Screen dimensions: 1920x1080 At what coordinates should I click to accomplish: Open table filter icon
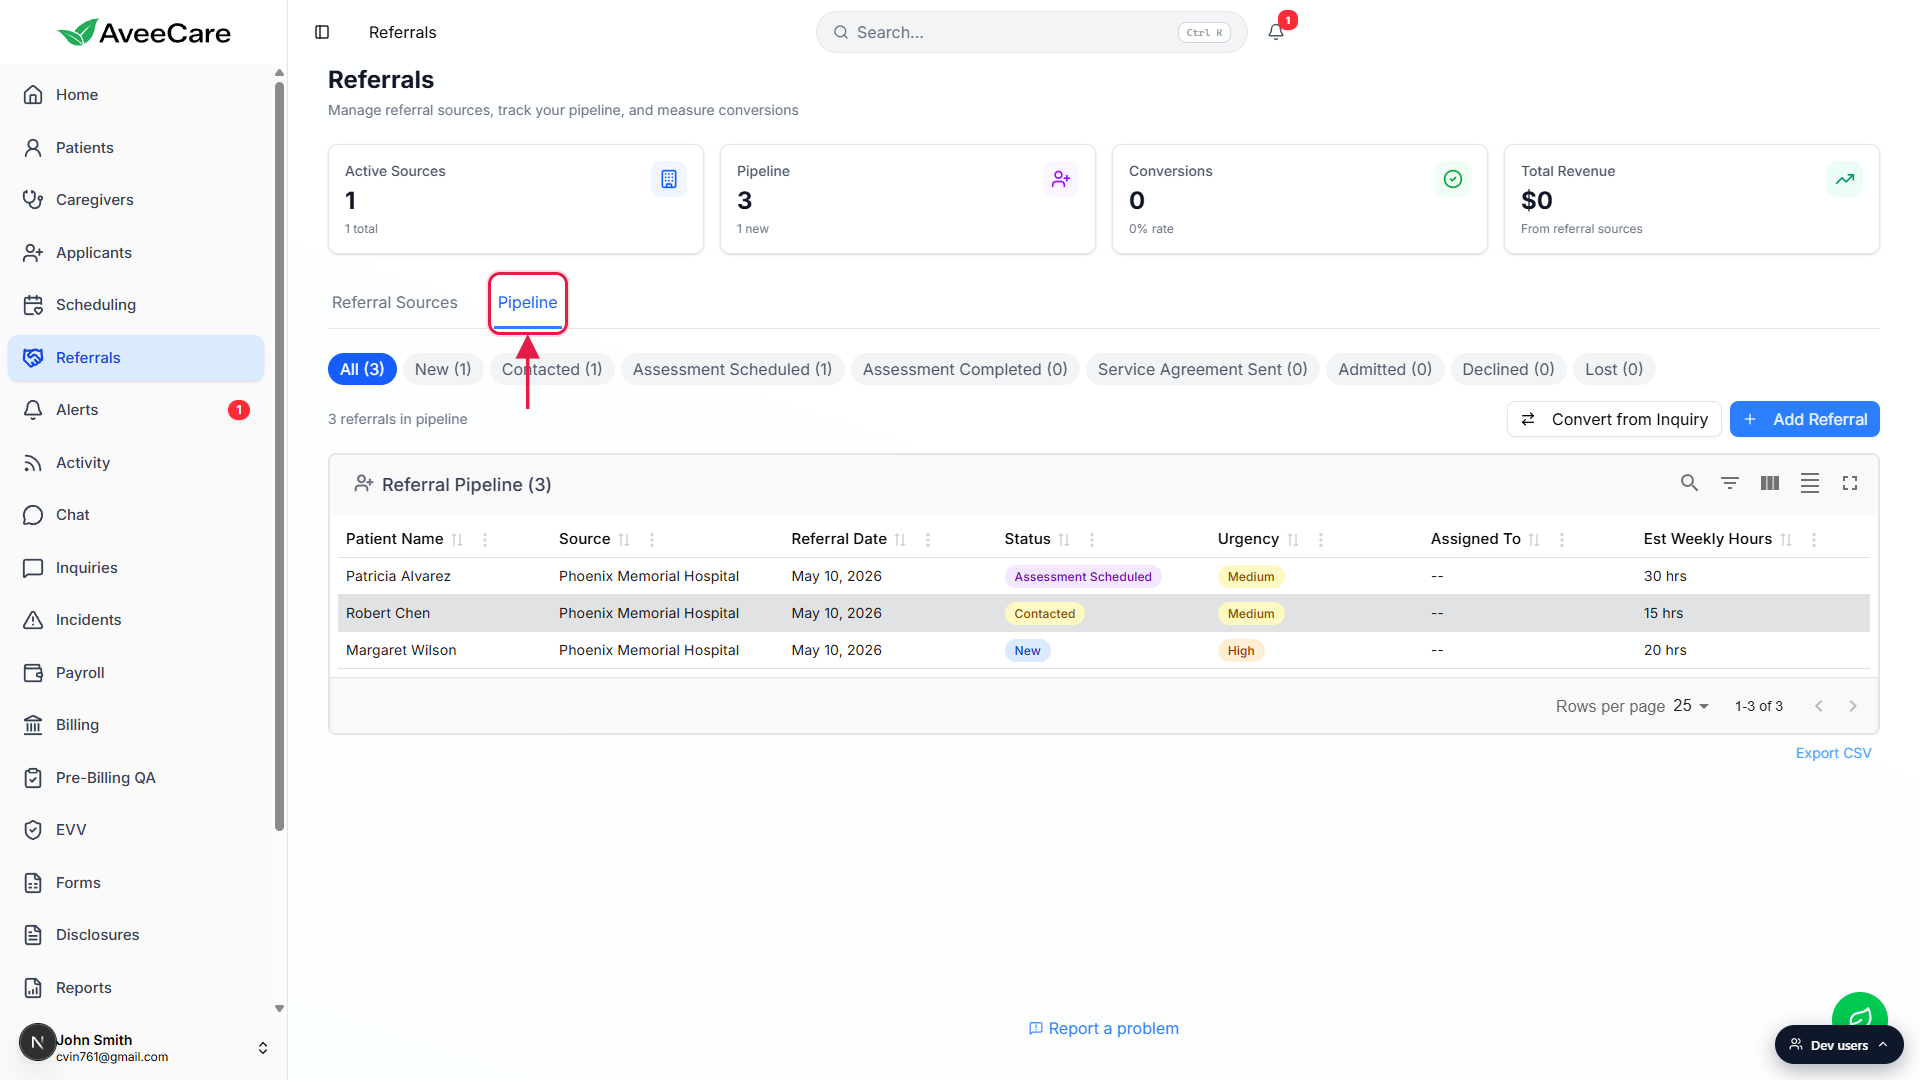click(1729, 483)
